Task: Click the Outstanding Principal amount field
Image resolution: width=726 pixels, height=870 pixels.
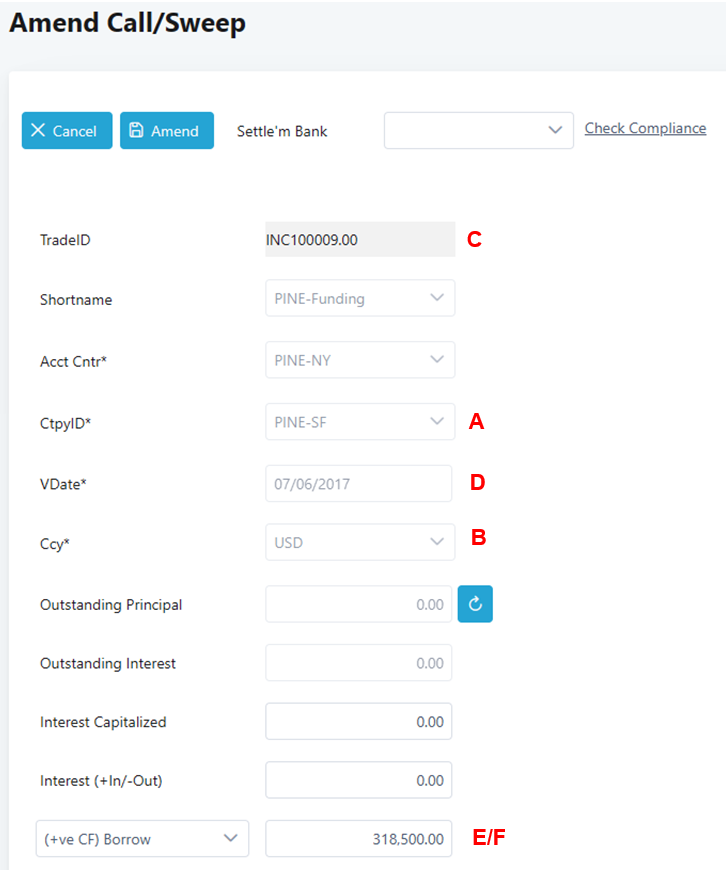Action: [359, 604]
